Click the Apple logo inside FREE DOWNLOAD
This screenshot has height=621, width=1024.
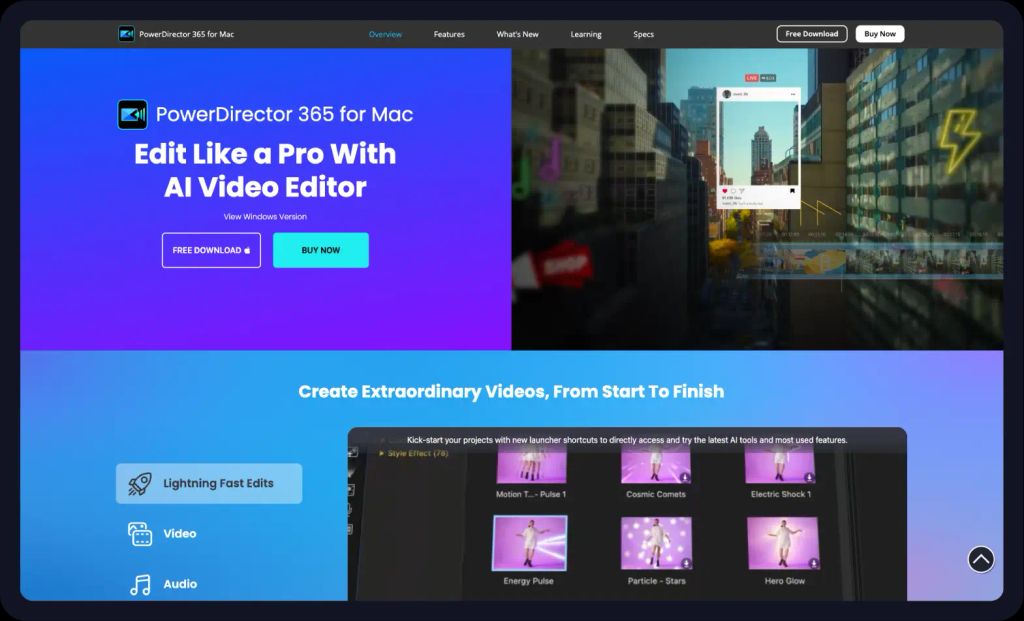point(247,250)
